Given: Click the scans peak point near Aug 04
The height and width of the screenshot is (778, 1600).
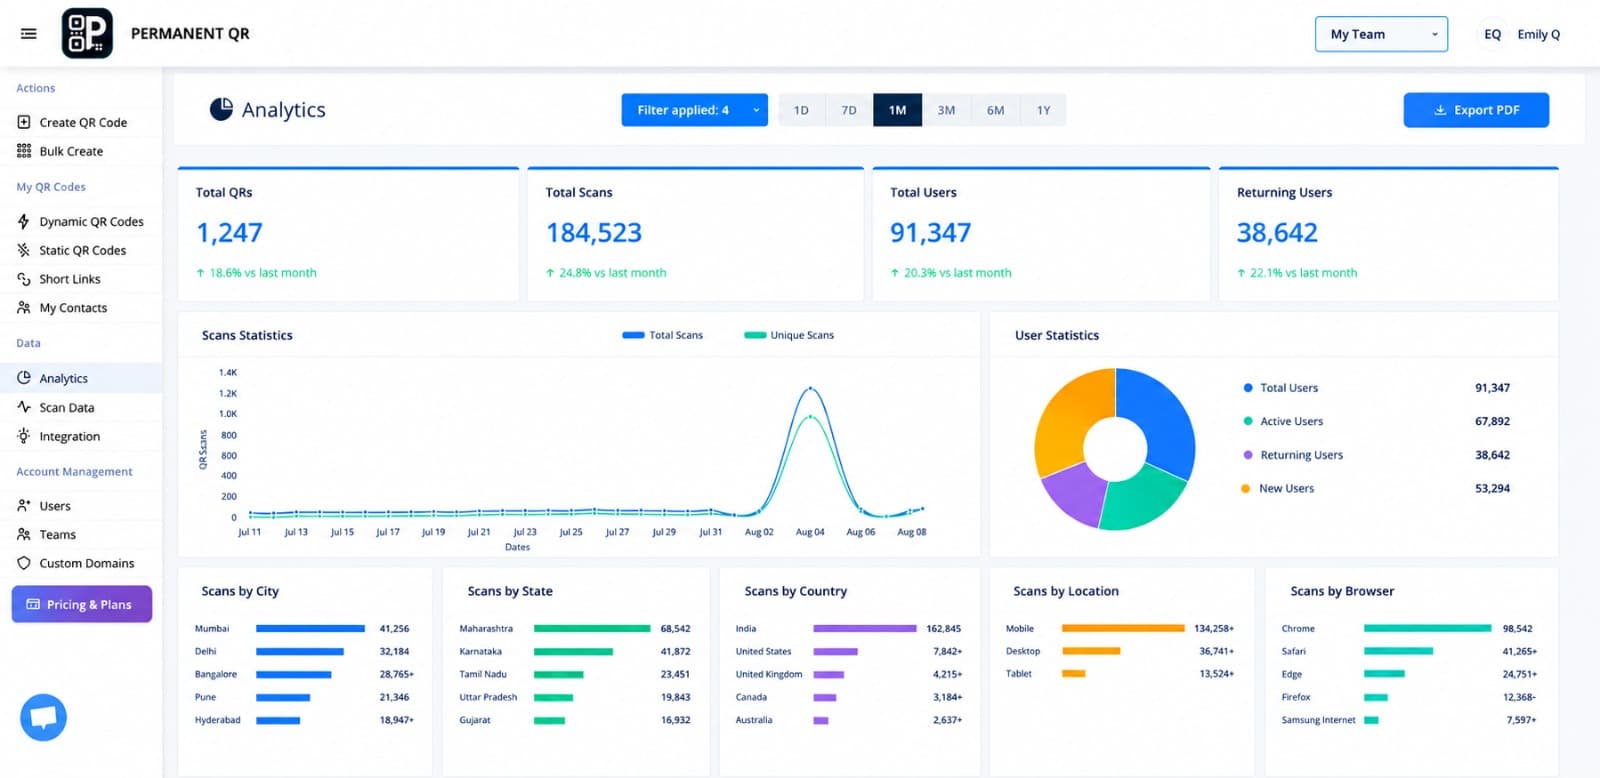Looking at the screenshot, I should pyautogui.click(x=810, y=388).
